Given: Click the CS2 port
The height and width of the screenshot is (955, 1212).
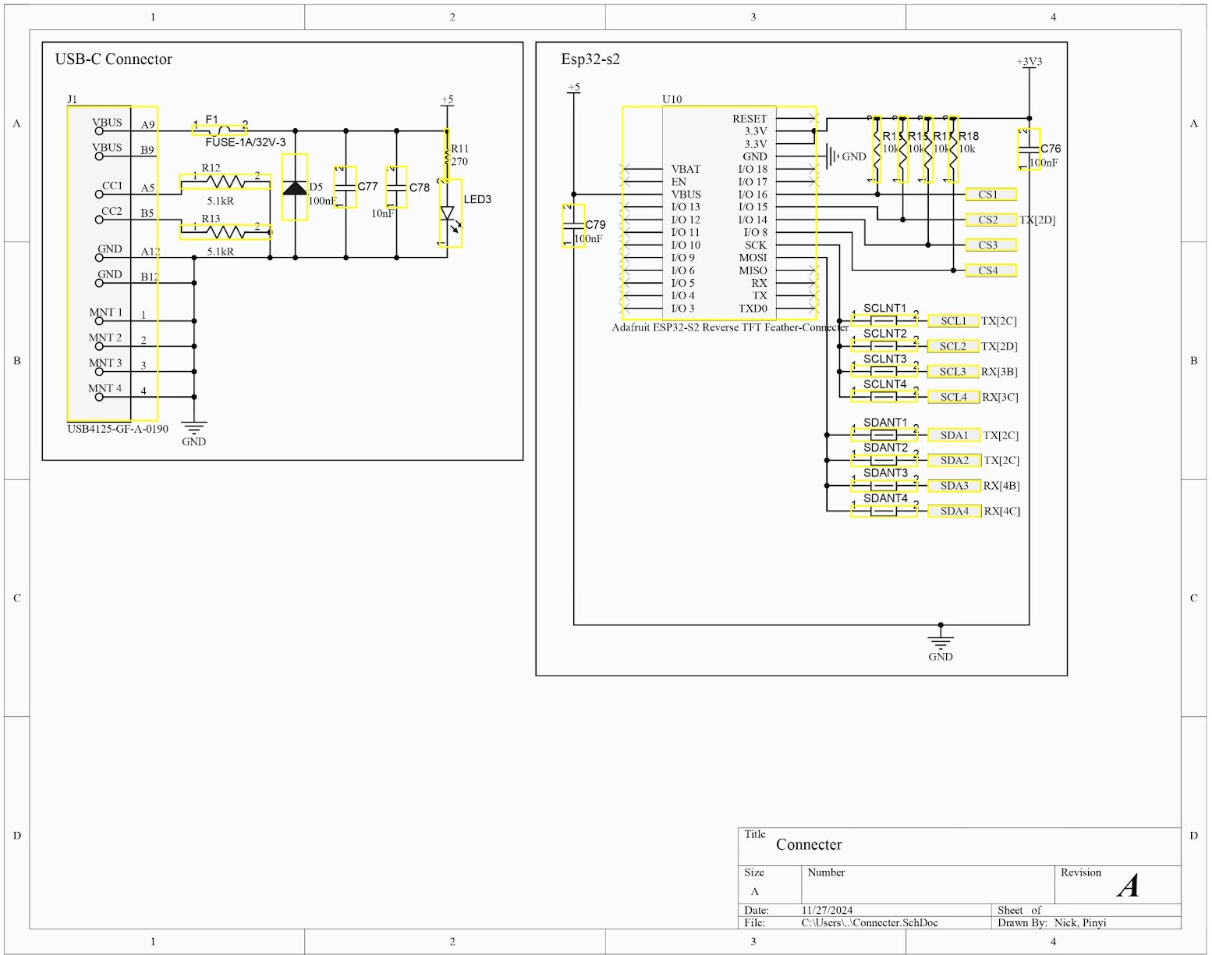Looking at the screenshot, I should [991, 220].
